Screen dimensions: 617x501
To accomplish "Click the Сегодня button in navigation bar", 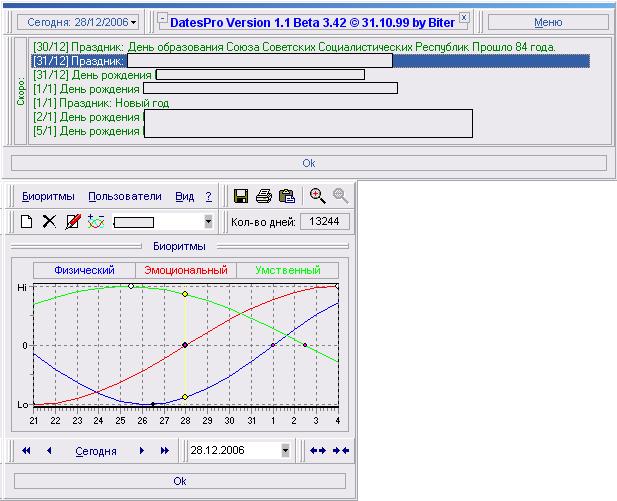I will pos(96,452).
